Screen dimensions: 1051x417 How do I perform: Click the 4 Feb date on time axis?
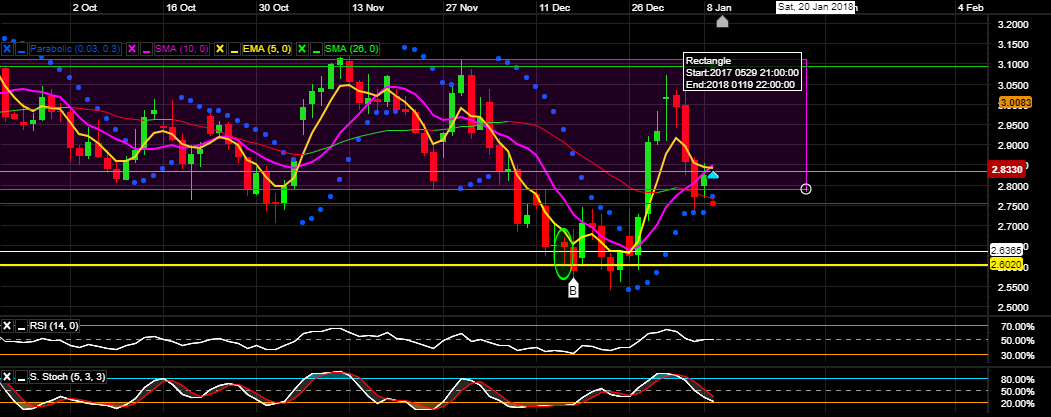tap(971, 7)
